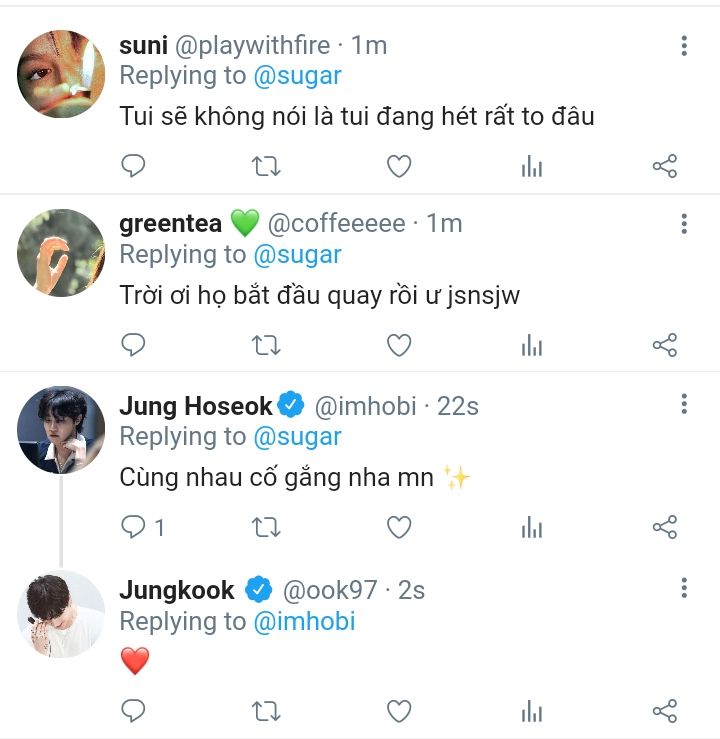
Task: Share Jung Hoseok's tweet
Action: tap(665, 526)
